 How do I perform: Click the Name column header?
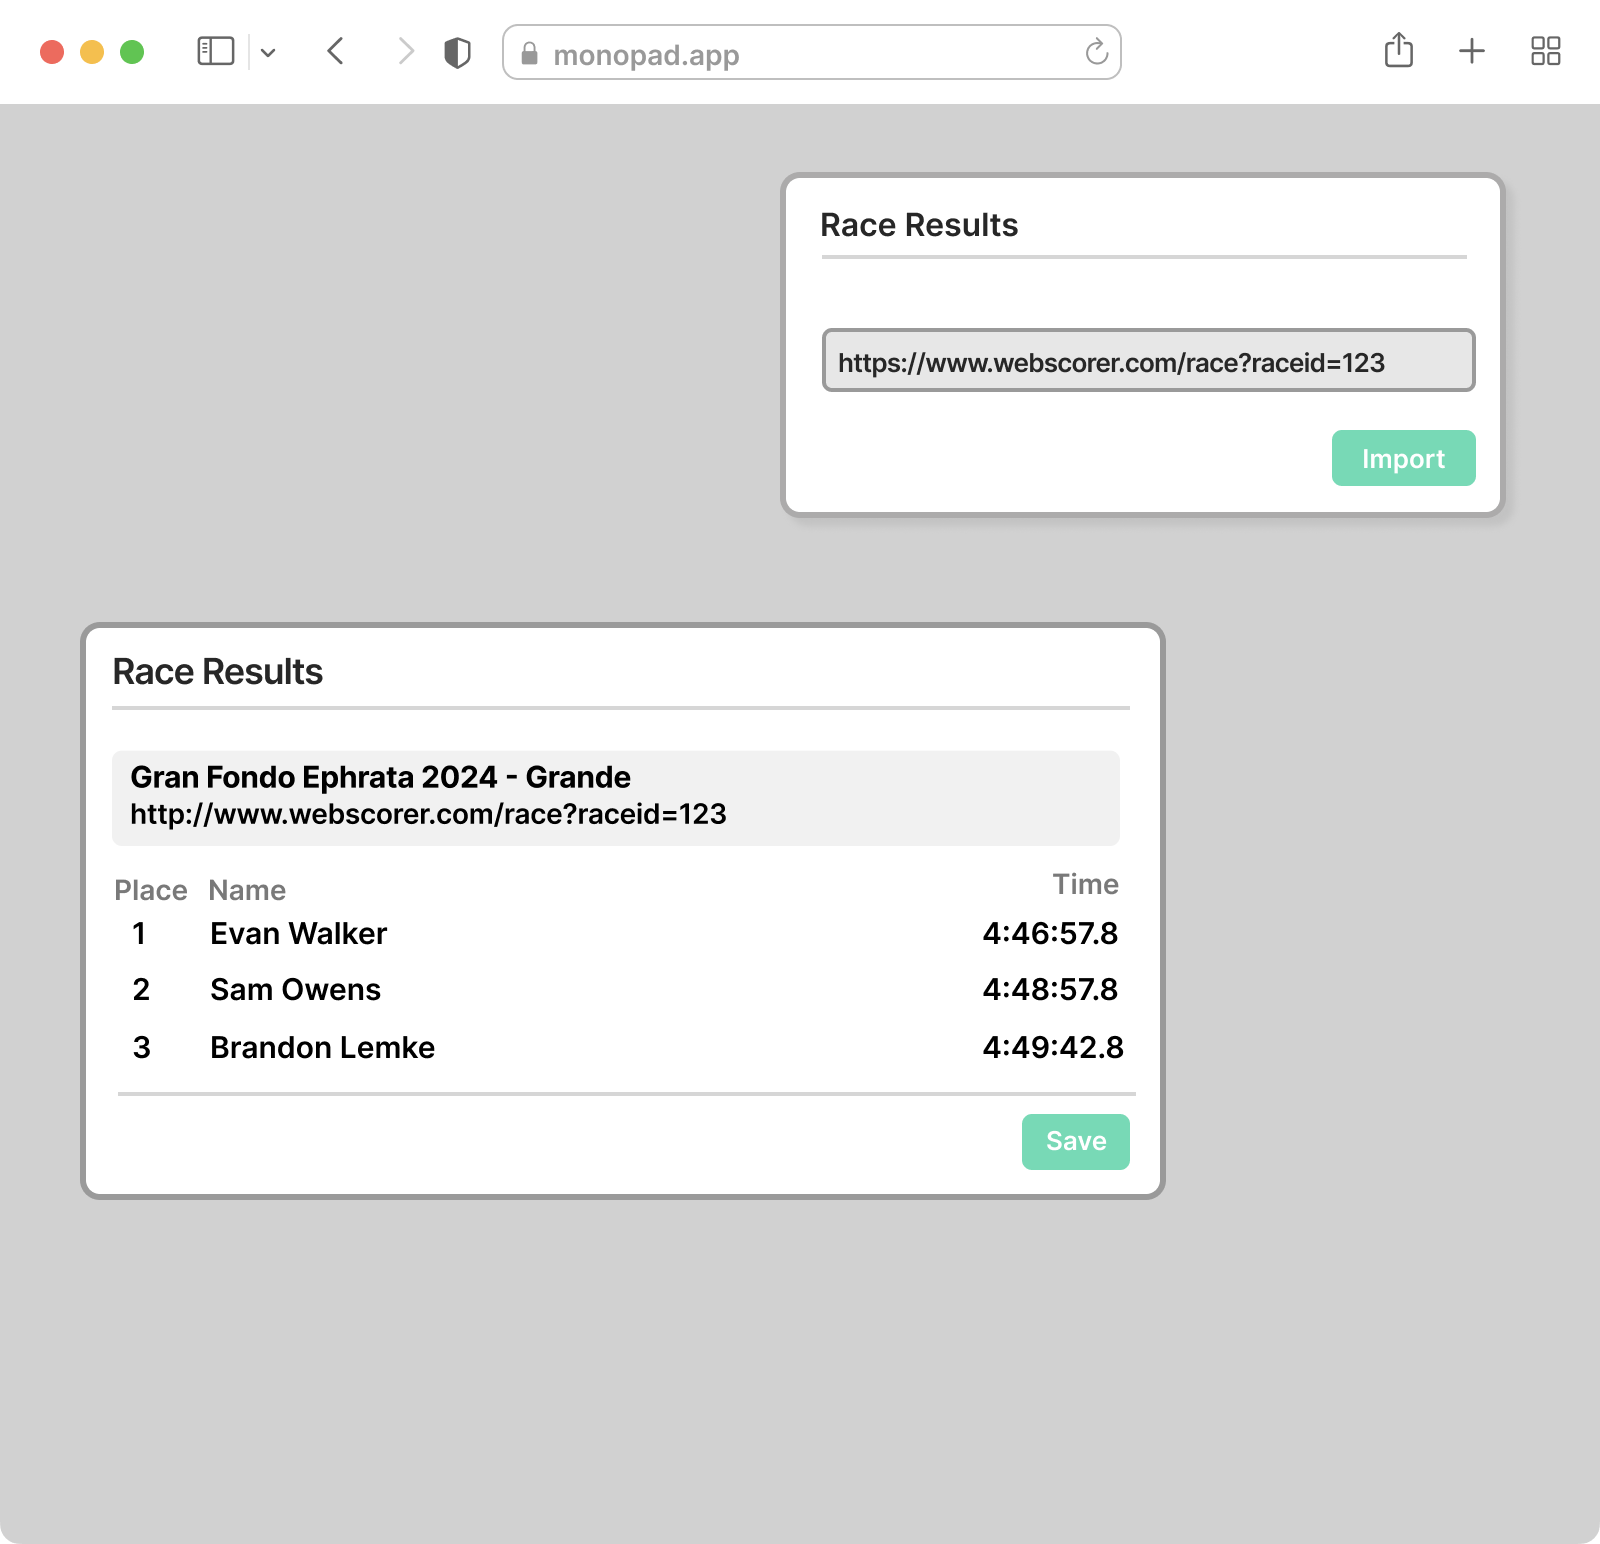click(247, 891)
